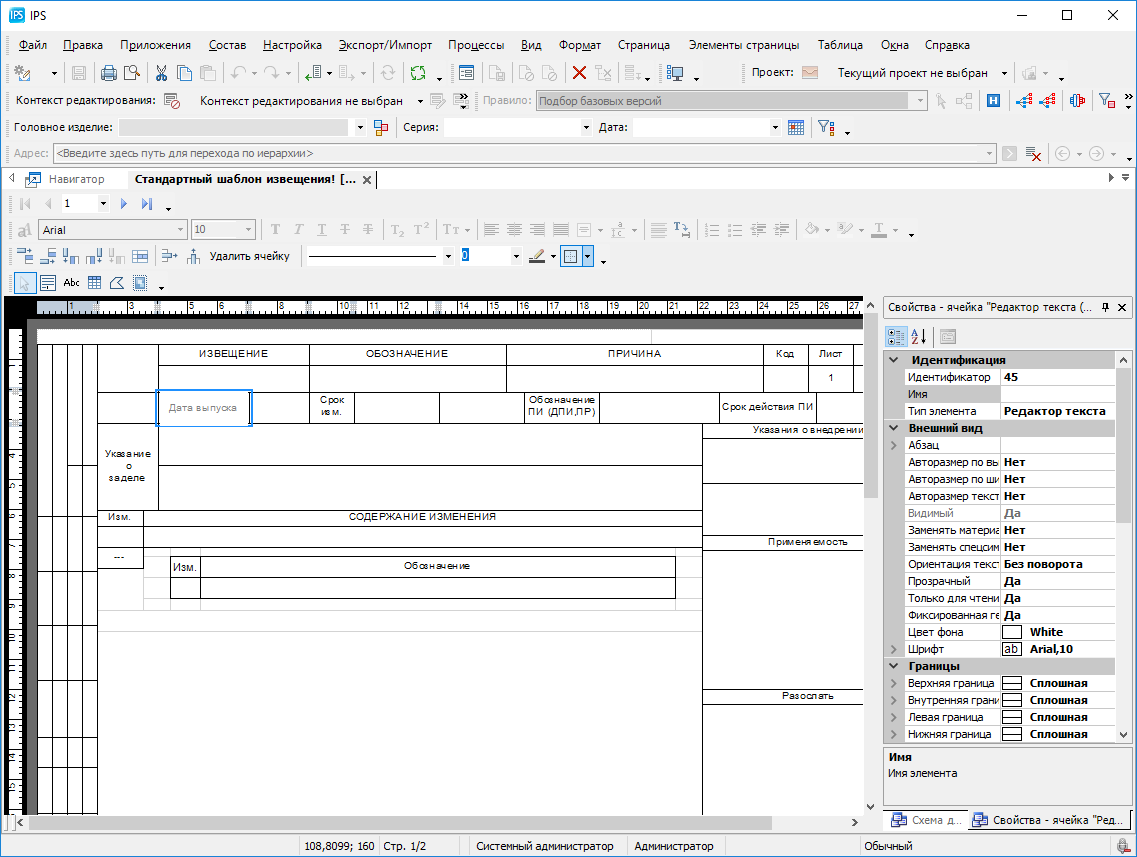Viewport: 1137px width, 857px height.
Task: Open the calendar icon beside Дата field
Action: (796, 127)
